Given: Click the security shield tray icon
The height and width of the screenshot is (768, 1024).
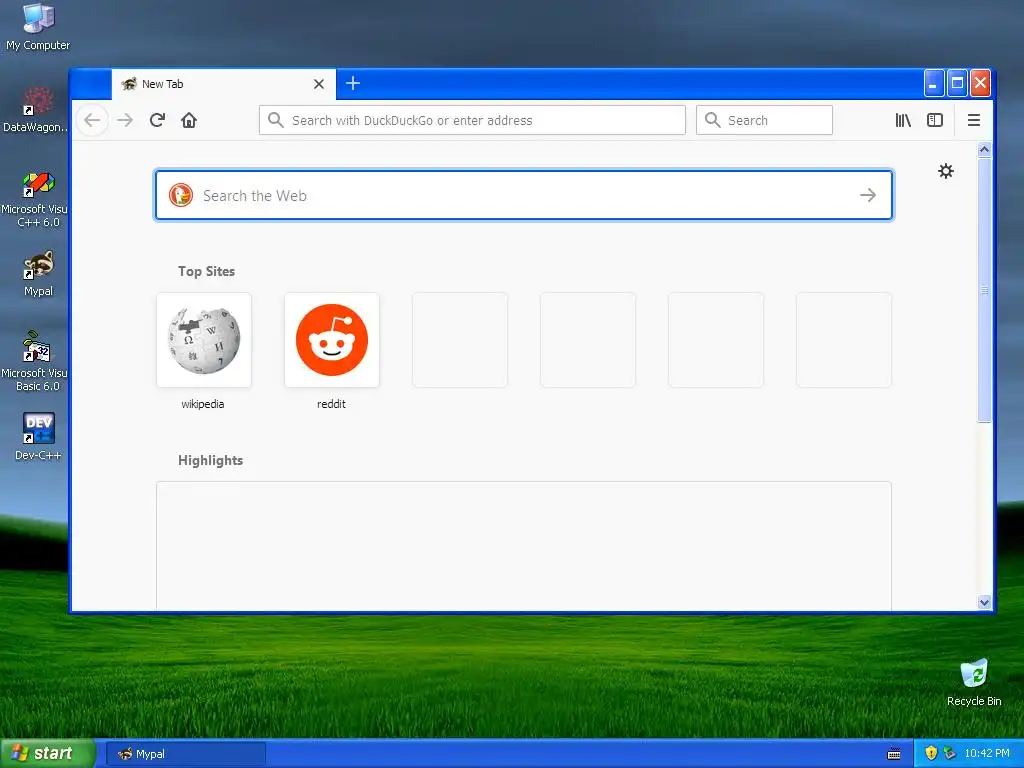Looking at the screenshot, I should (x=931, y=753).
